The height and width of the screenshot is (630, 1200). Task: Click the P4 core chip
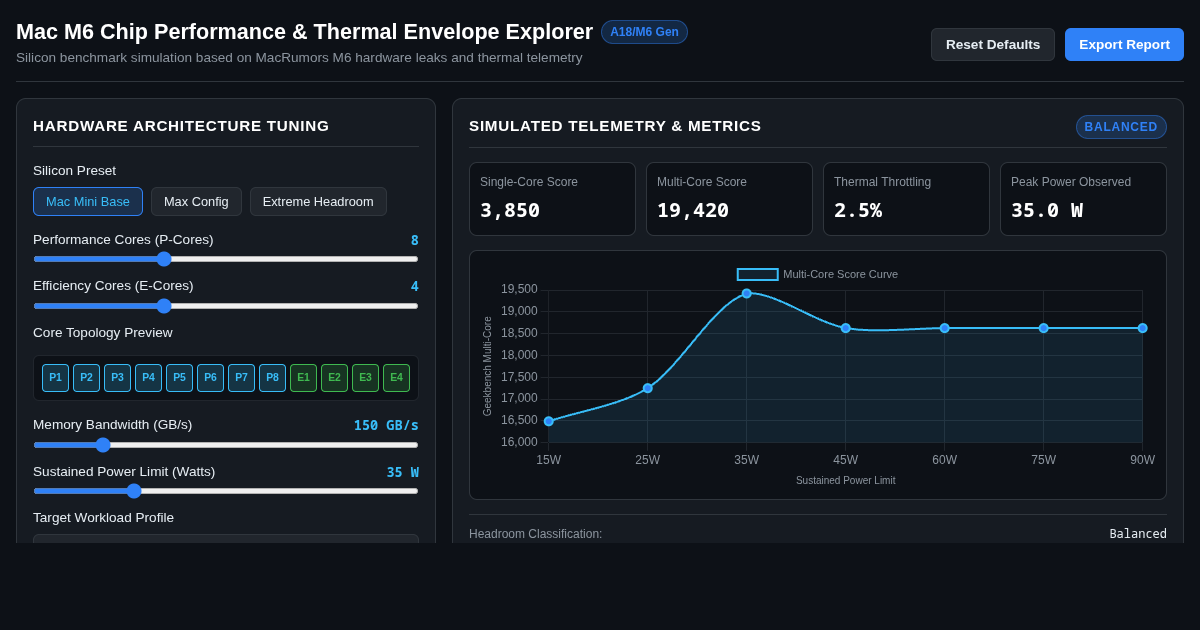pyautogui.click(x=148, y=378)
